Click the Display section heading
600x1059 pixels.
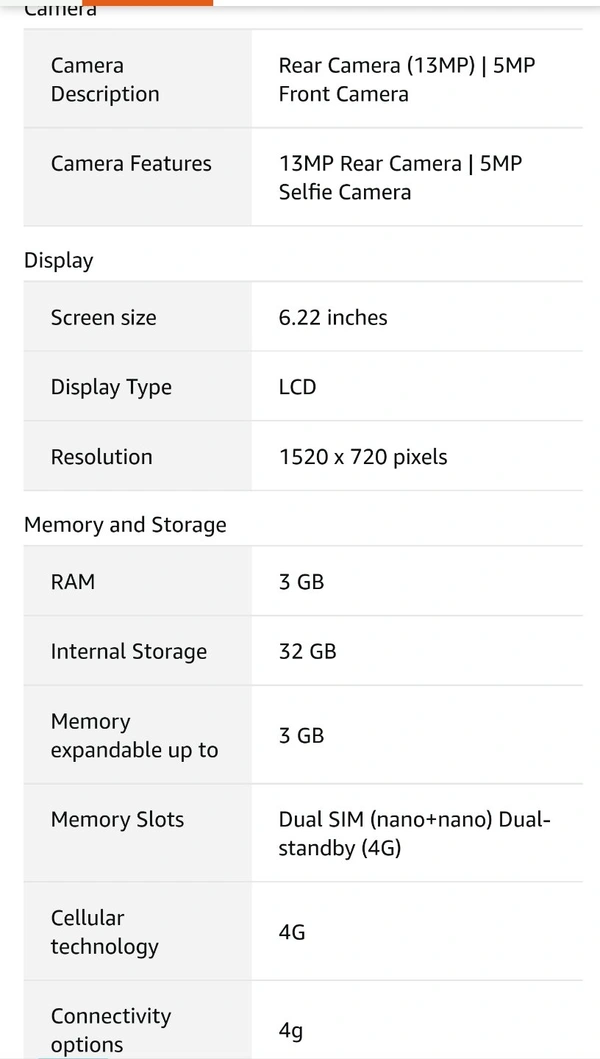coord(59,261)
